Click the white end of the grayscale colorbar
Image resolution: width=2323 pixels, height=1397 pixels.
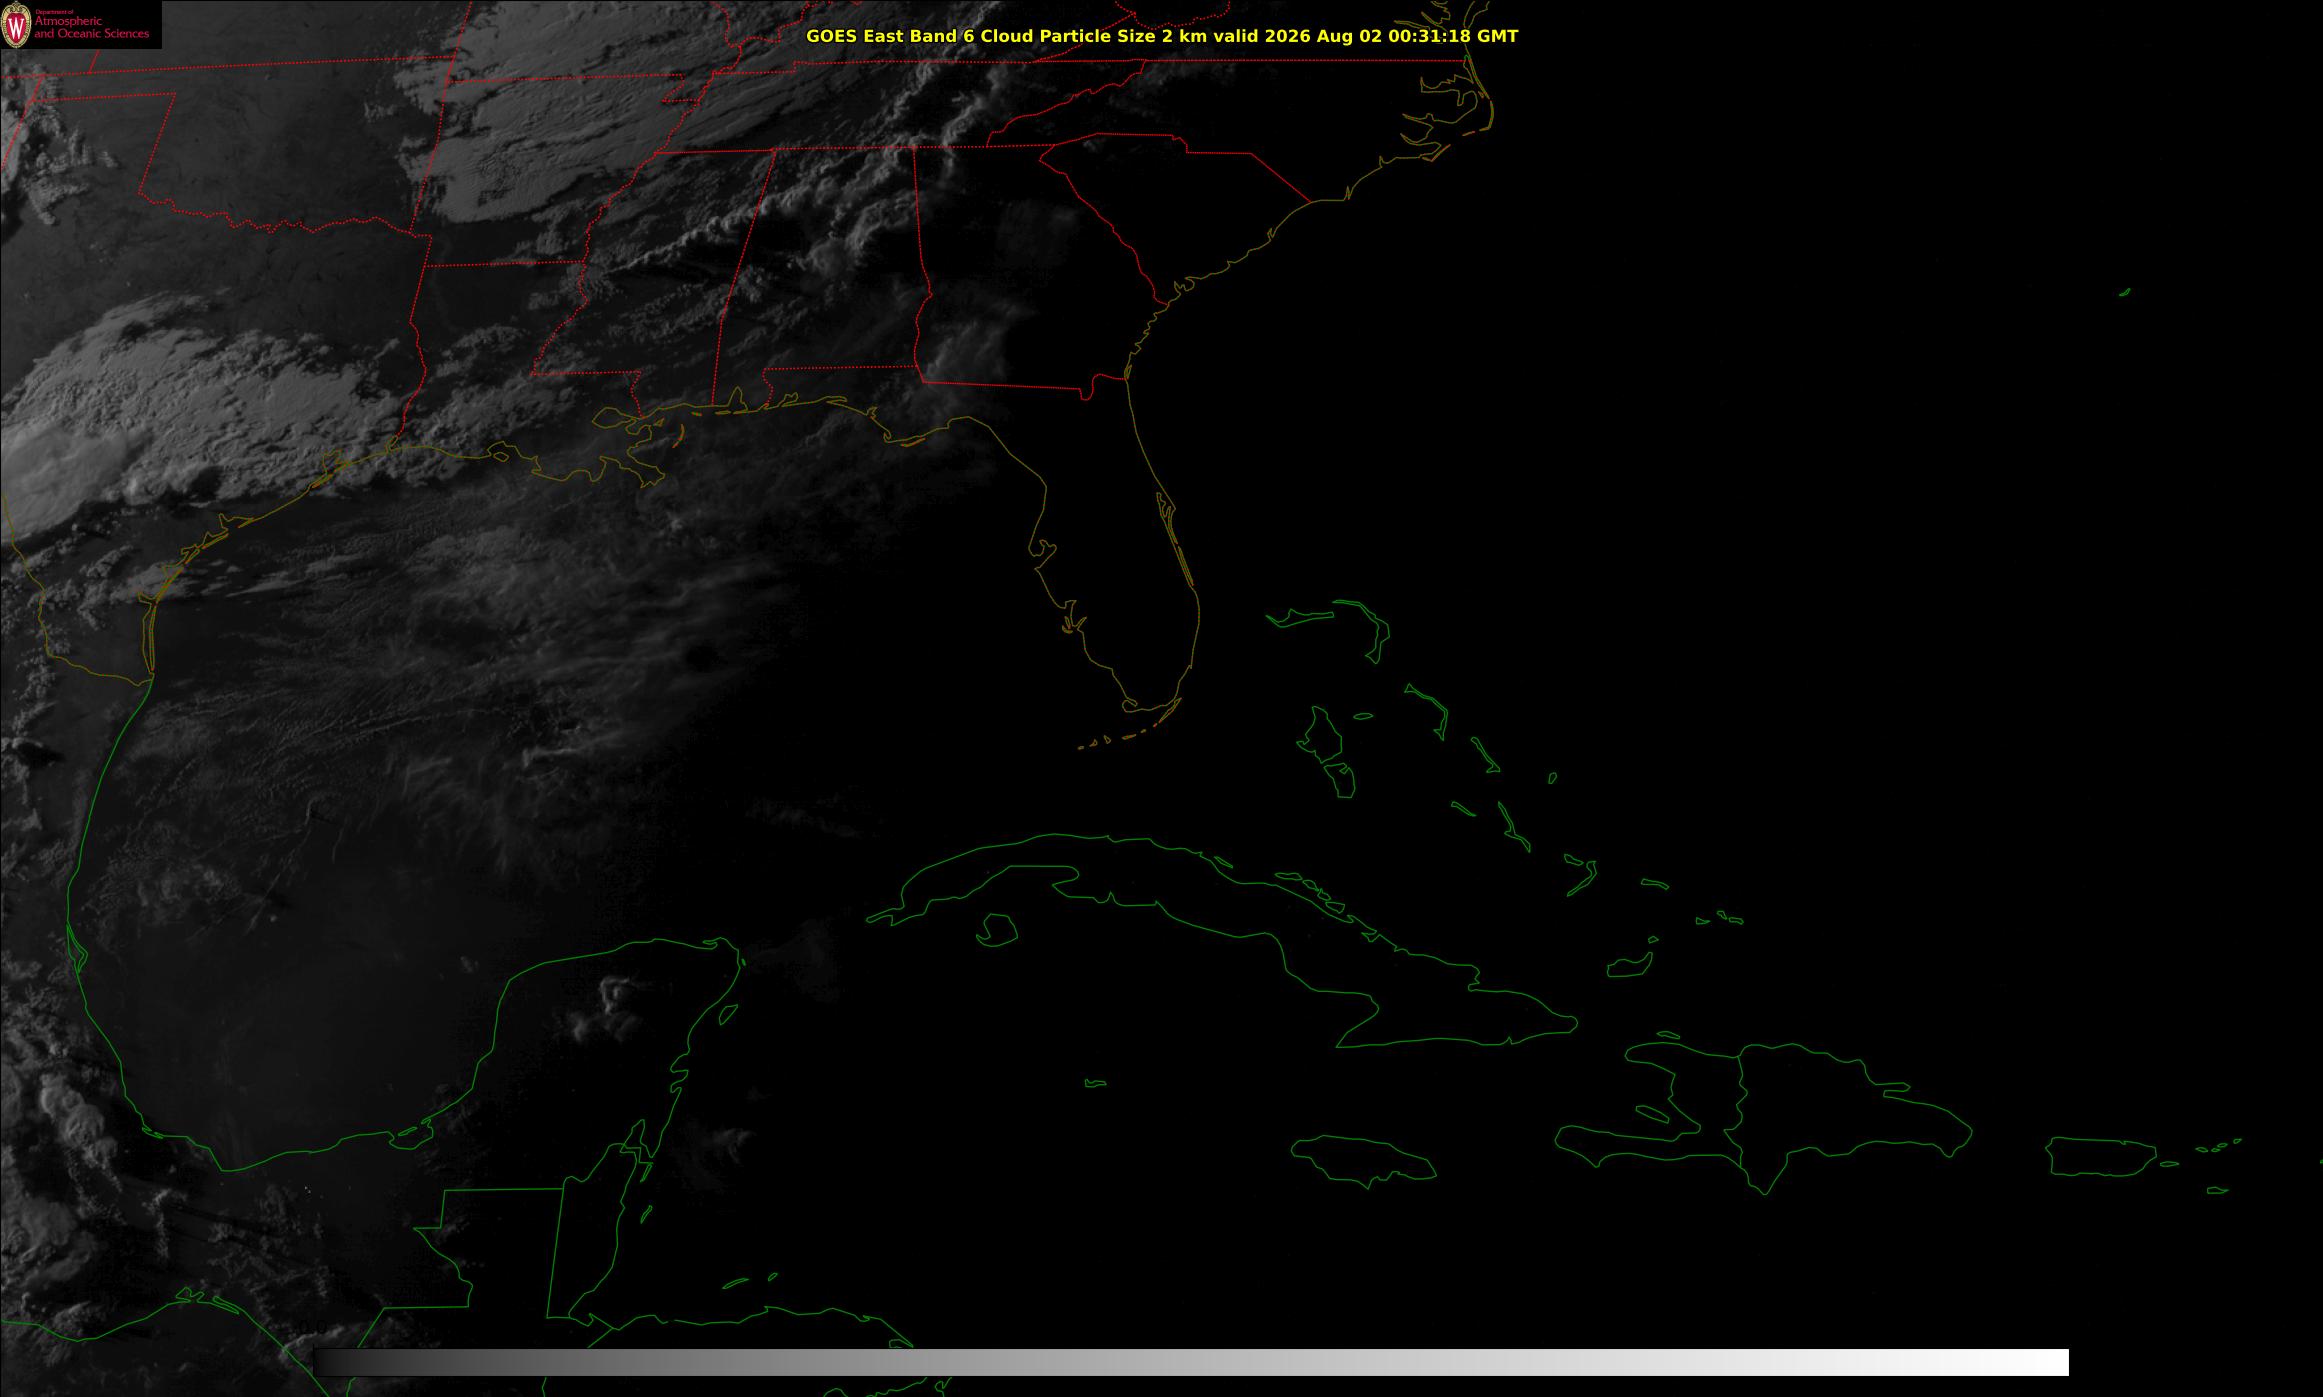click(2050, 1362)
